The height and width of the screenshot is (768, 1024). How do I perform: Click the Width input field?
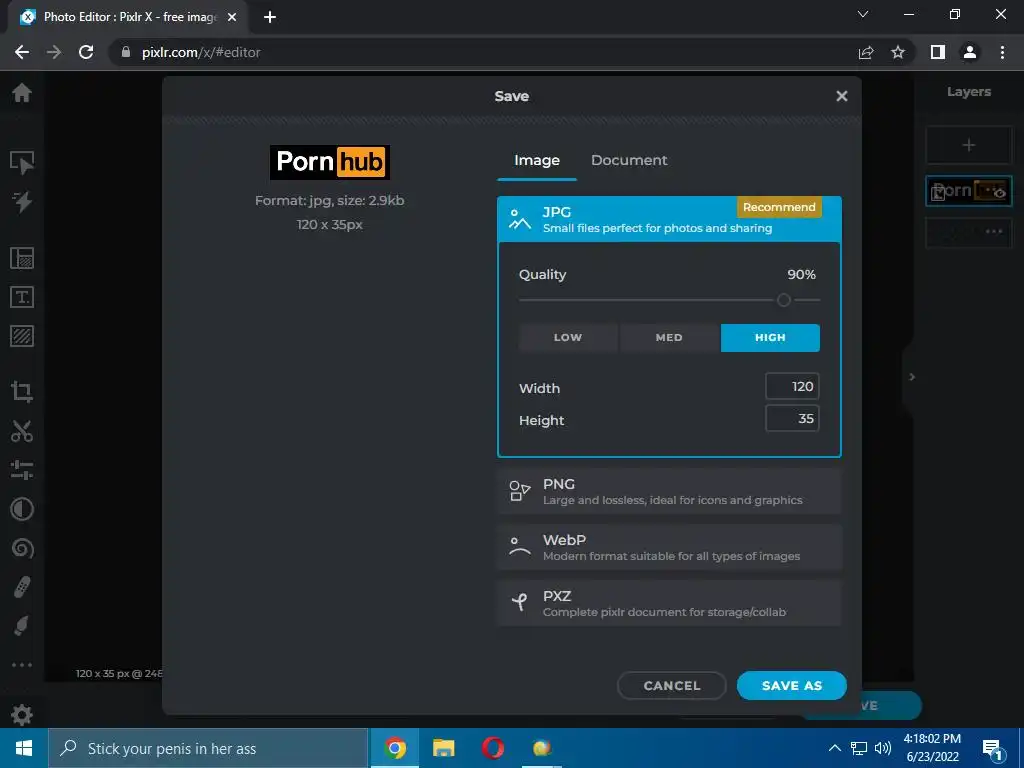(792, 386)
